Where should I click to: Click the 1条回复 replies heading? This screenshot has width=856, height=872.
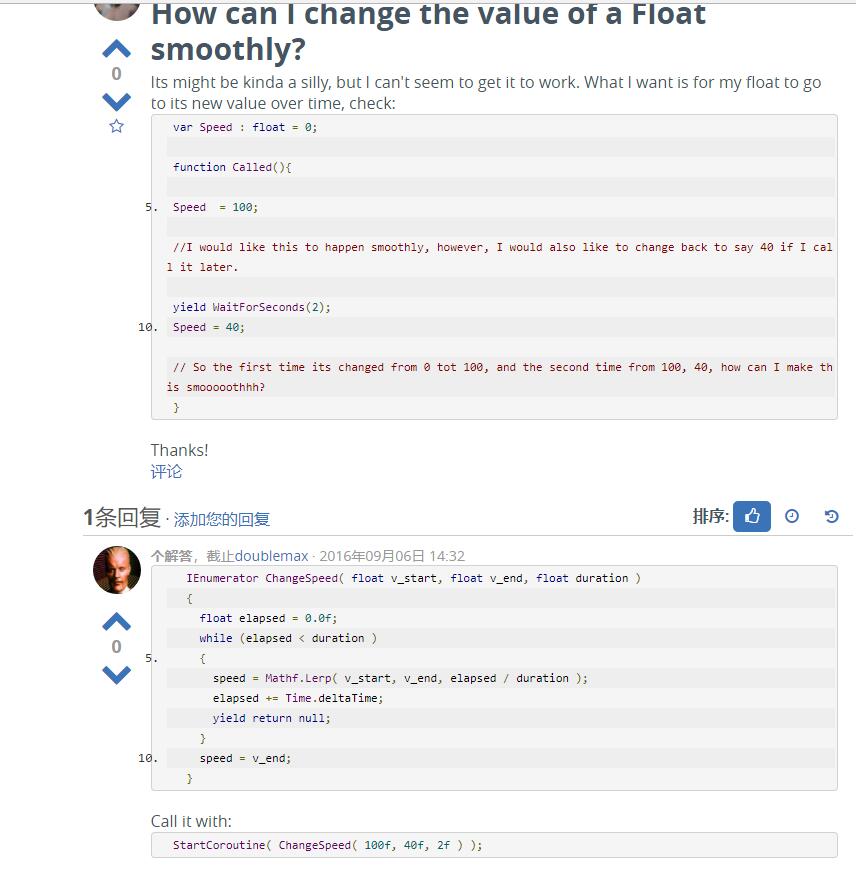pos(122,518)
